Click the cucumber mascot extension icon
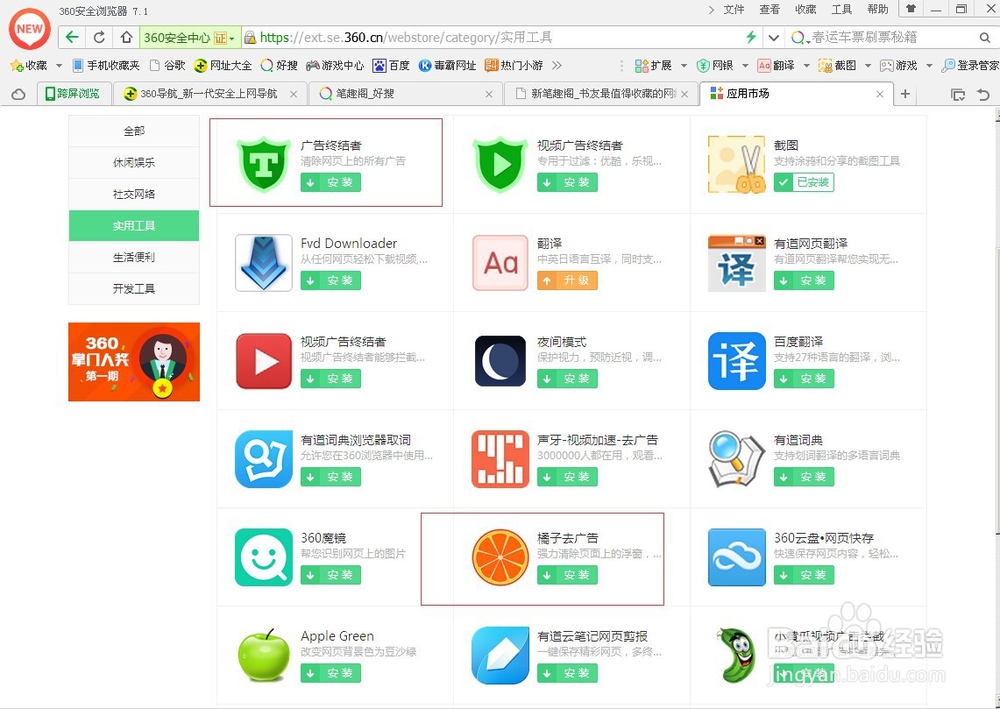1000x709 pixels. pos(737,655)
